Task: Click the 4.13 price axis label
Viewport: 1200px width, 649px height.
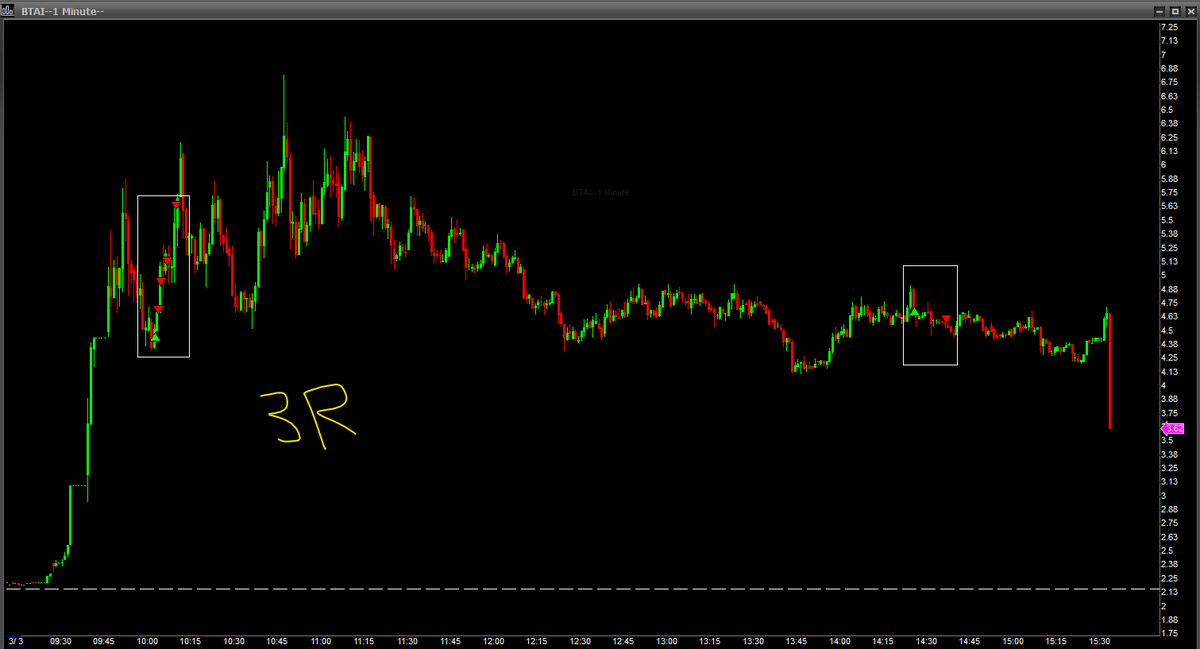Action: pyautogui.click(x=1168, y=372)
